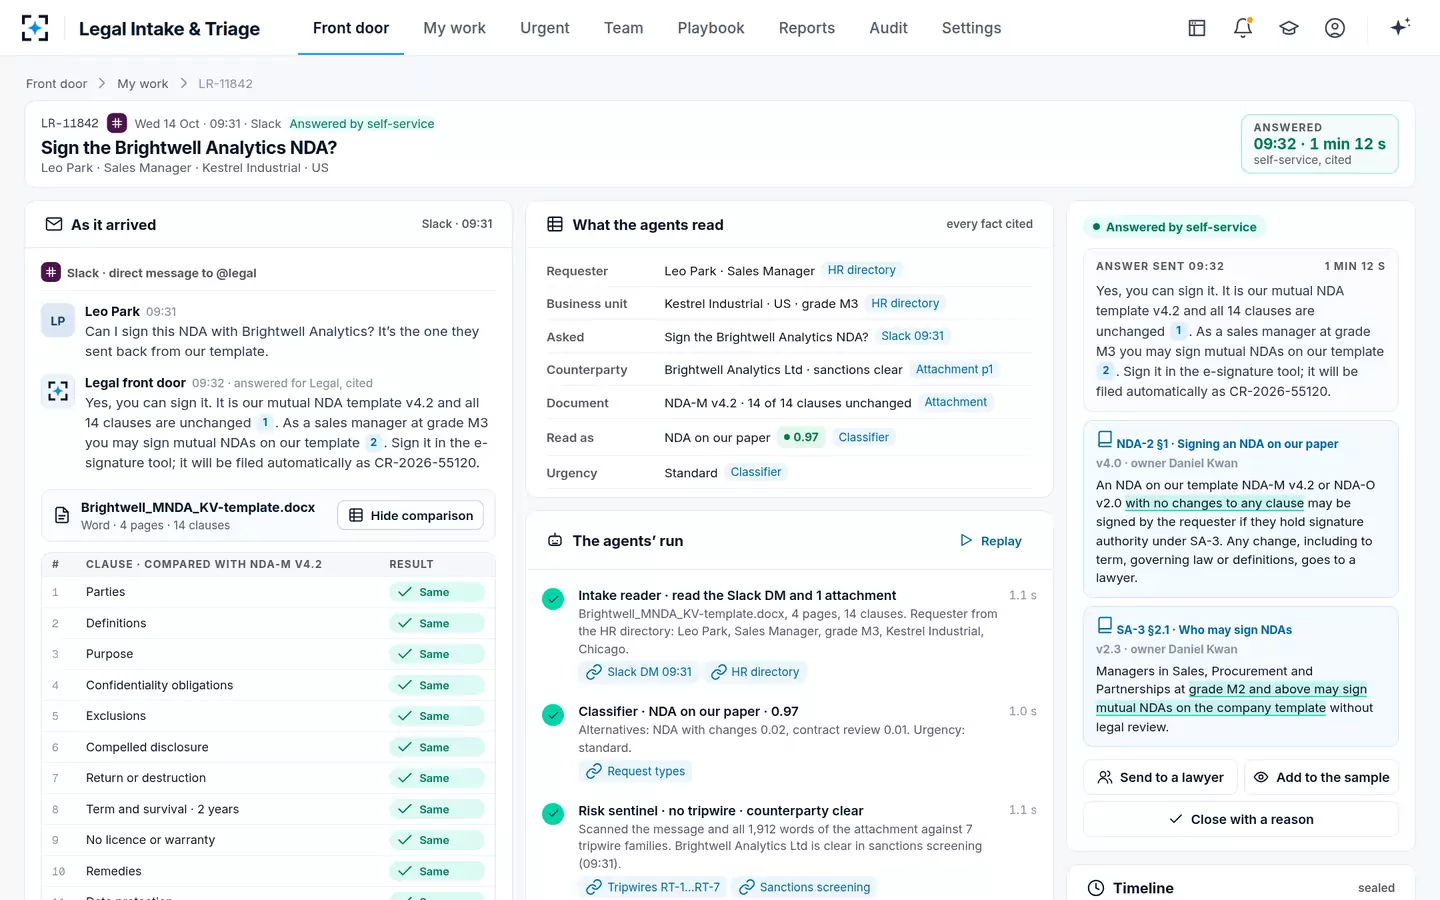The image size is (1440, 900).
Task: Click the Slack icon beside LR-11842
Action: 117,123
